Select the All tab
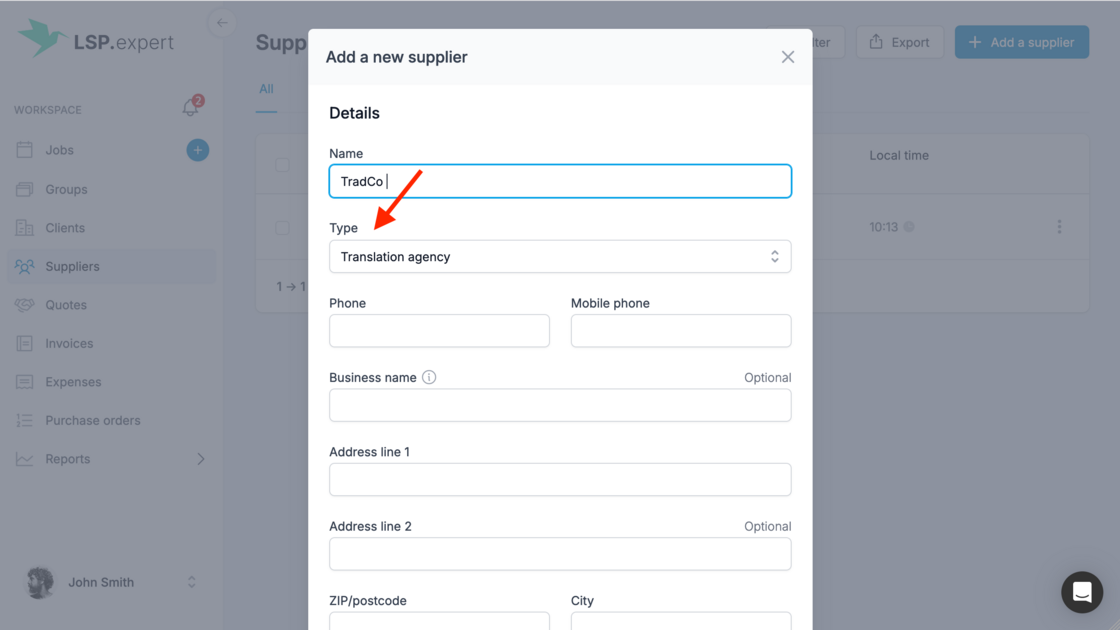This screenshot has height=630, width=1120. pyautogui.click(x=266, y=89)
